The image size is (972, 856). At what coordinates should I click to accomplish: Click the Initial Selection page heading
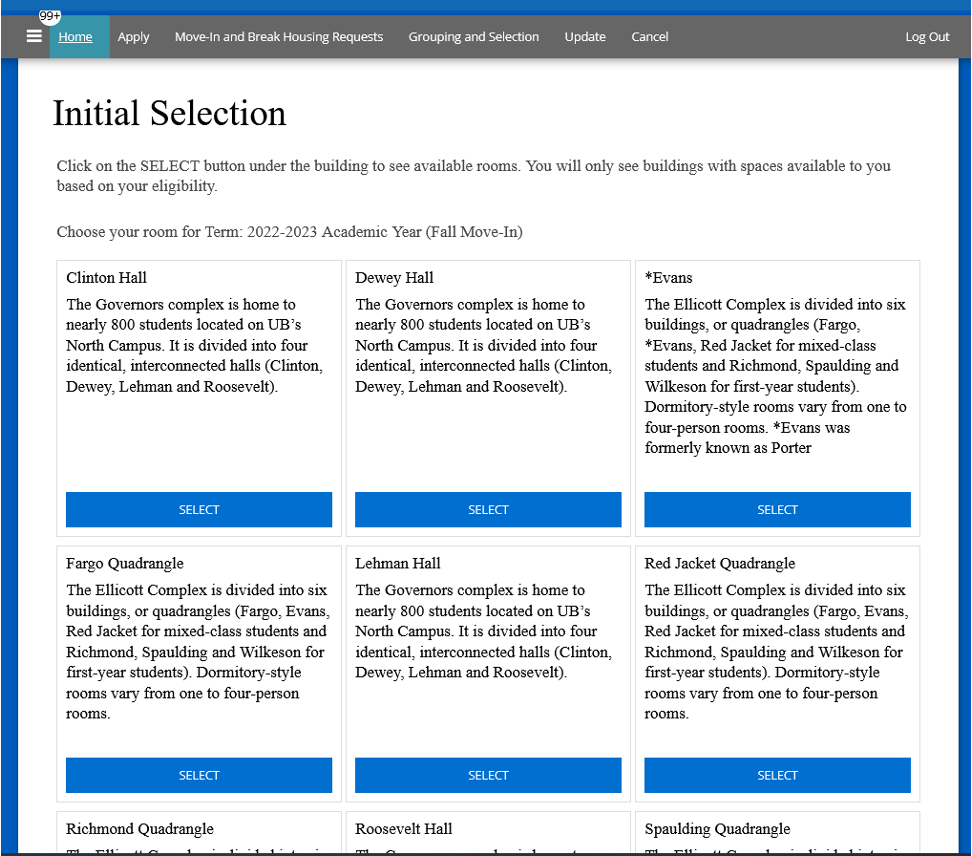[x=169, y=114]
